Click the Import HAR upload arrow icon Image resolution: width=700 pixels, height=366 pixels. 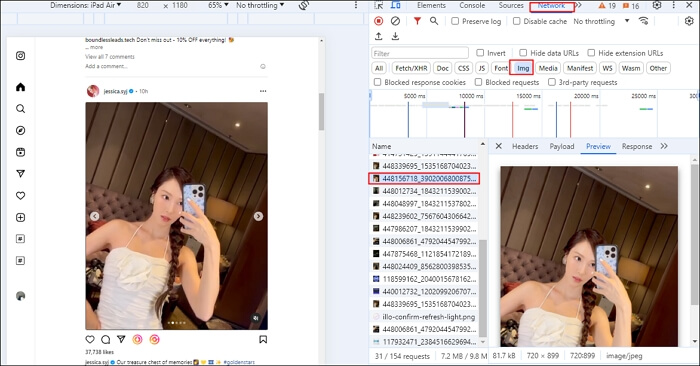click(379, 36)
